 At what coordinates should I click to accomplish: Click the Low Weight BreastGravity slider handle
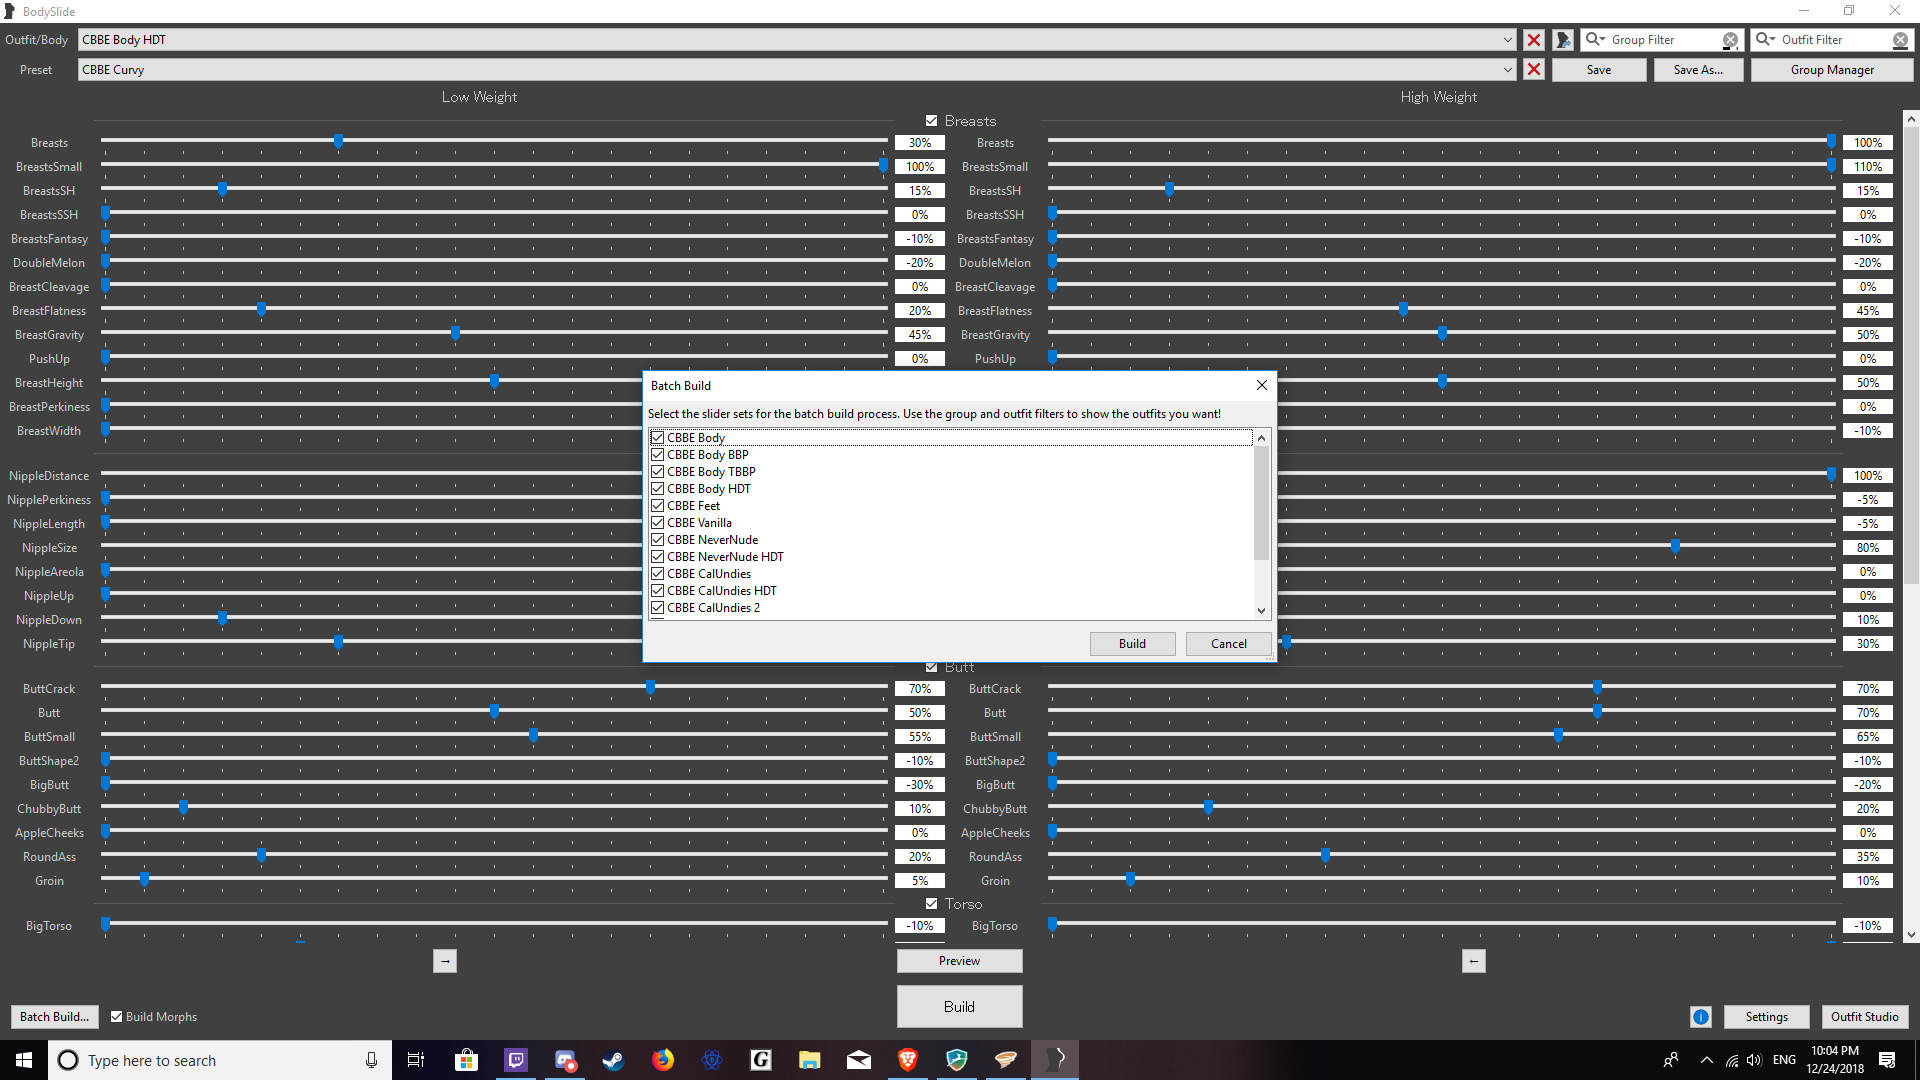point(455,333)
